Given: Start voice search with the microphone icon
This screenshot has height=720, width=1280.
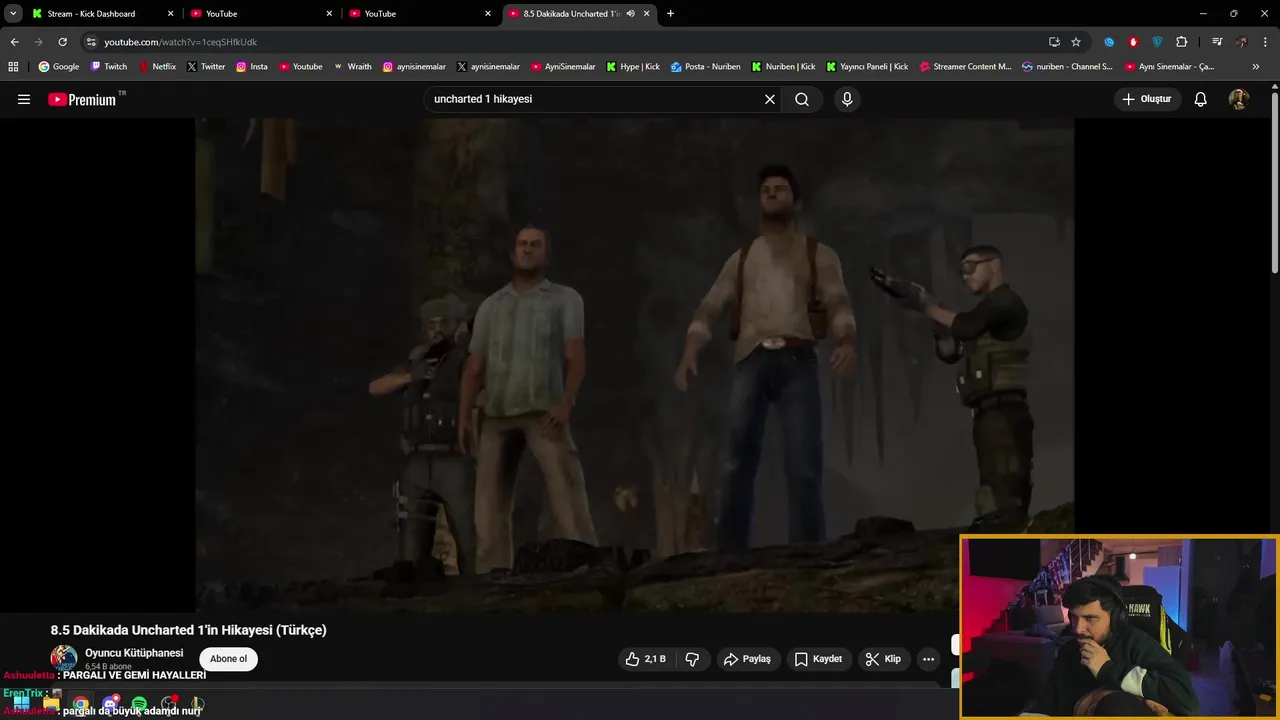Looking at the screenshot, I should coord(847,99).
